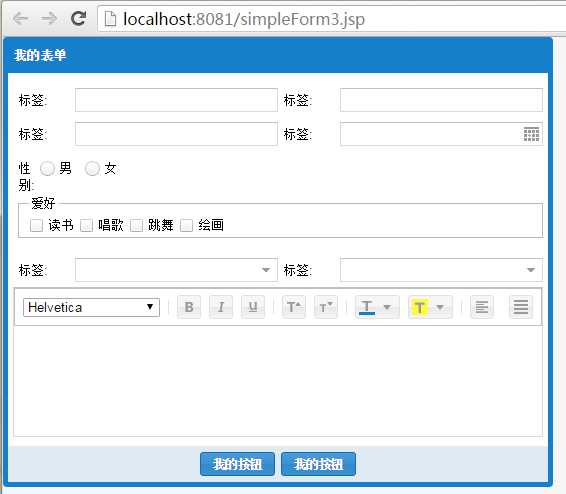Viewport: 566px width, 494px height.
Task: Open the calendar date picker icon
Action: pyautogui.click(x=531, y=134)
